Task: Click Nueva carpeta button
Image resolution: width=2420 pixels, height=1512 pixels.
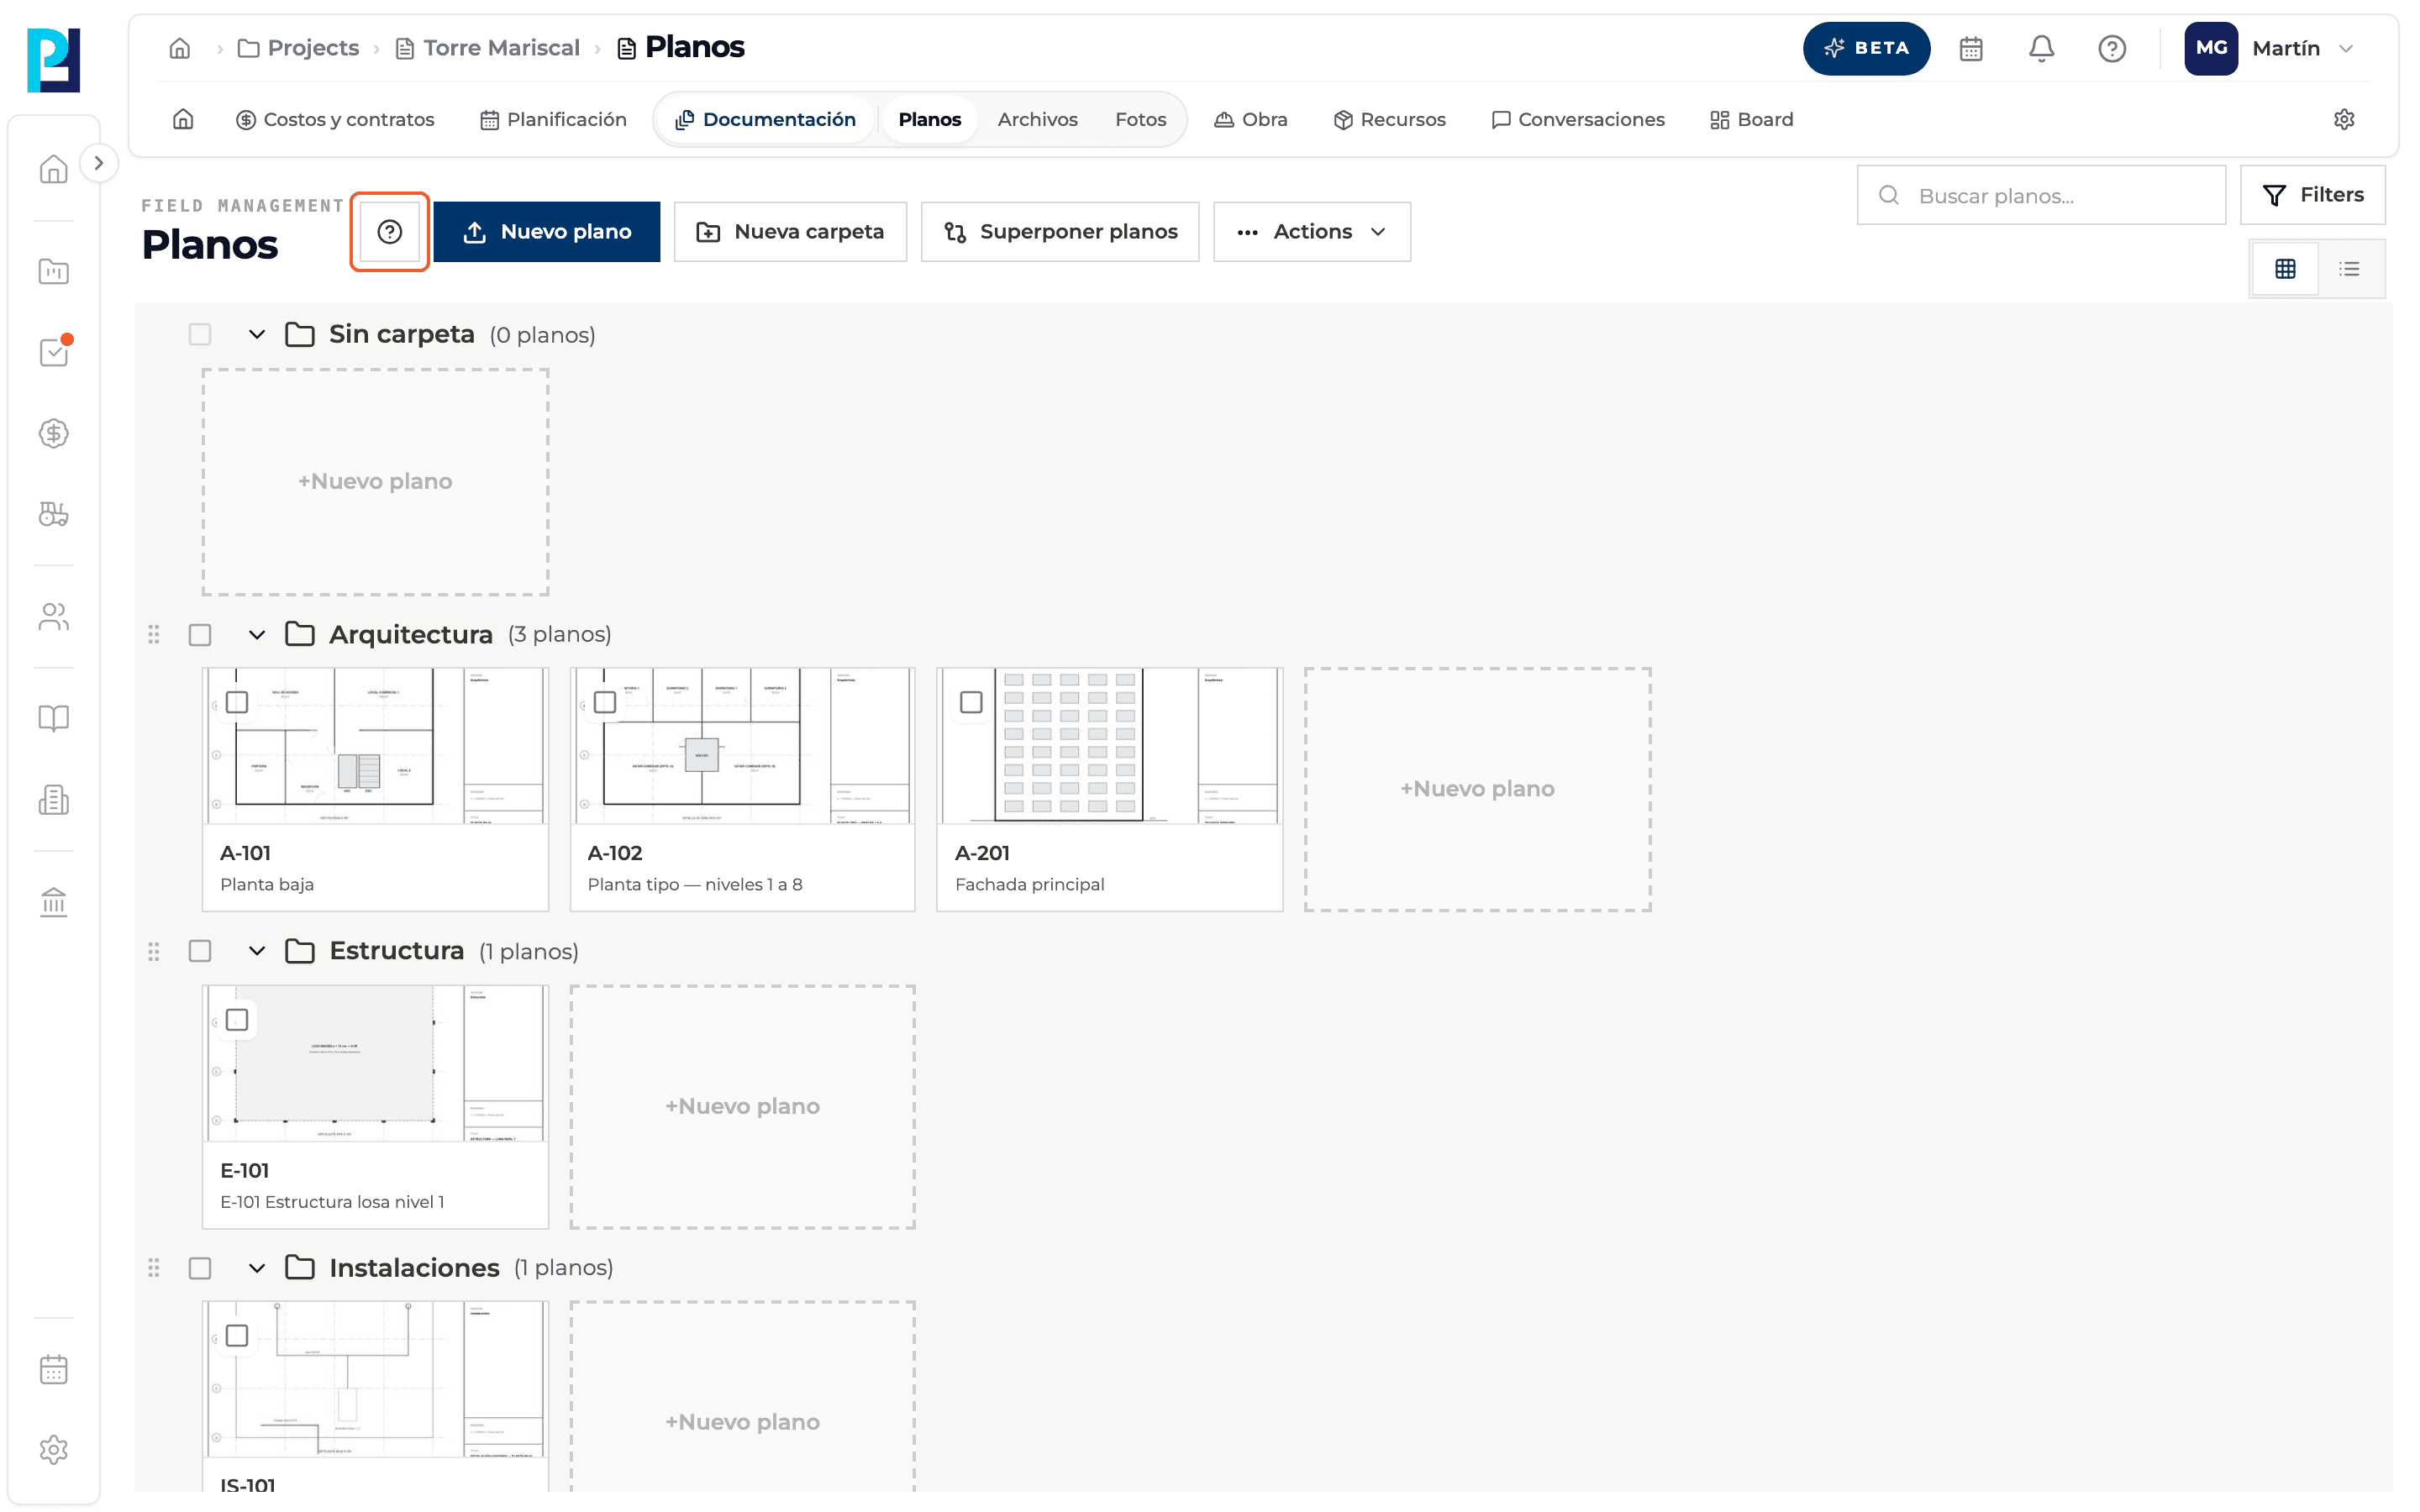Action: (x=790, y=232)
